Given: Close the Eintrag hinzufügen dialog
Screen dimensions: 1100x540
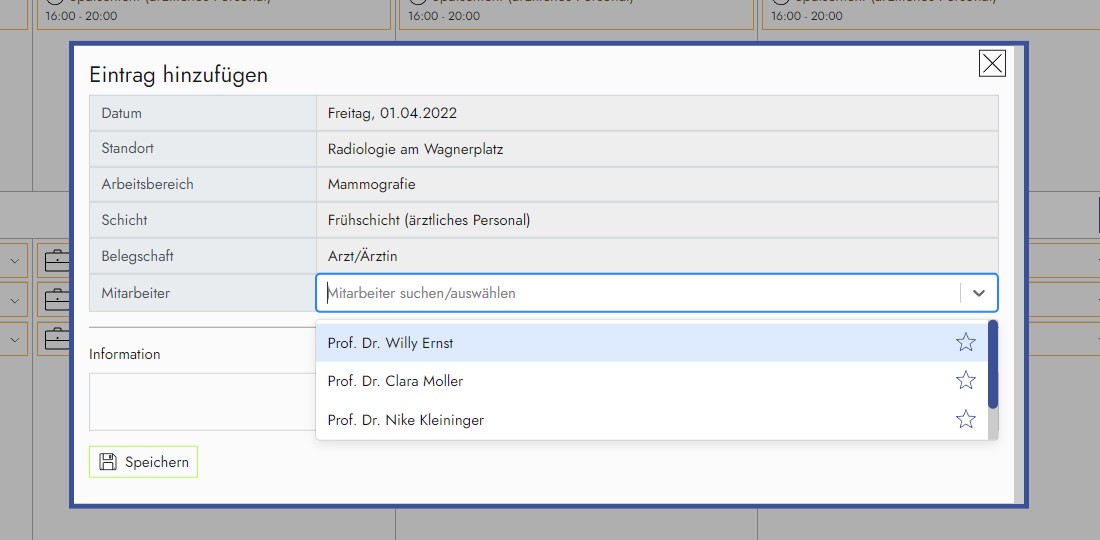Looking at the screenshot, I should tap(991, 64).
